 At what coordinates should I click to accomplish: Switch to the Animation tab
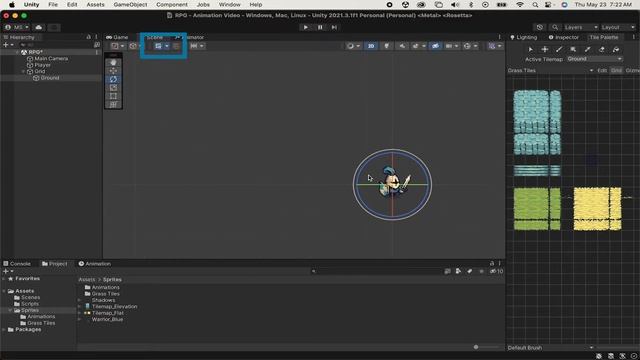pos(95,264)
